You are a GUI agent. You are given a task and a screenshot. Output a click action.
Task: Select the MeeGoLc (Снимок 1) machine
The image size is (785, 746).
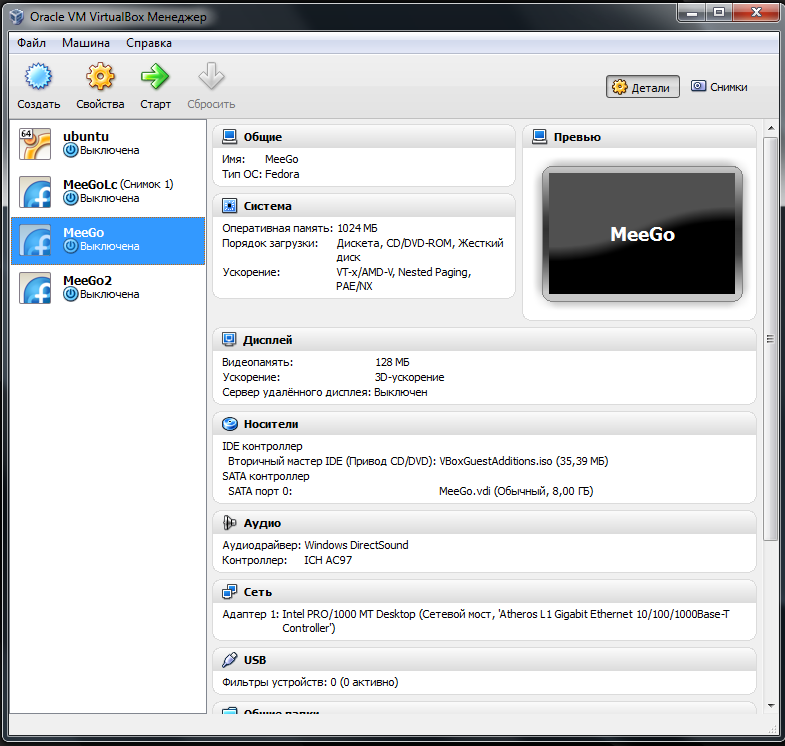point(108,192)
